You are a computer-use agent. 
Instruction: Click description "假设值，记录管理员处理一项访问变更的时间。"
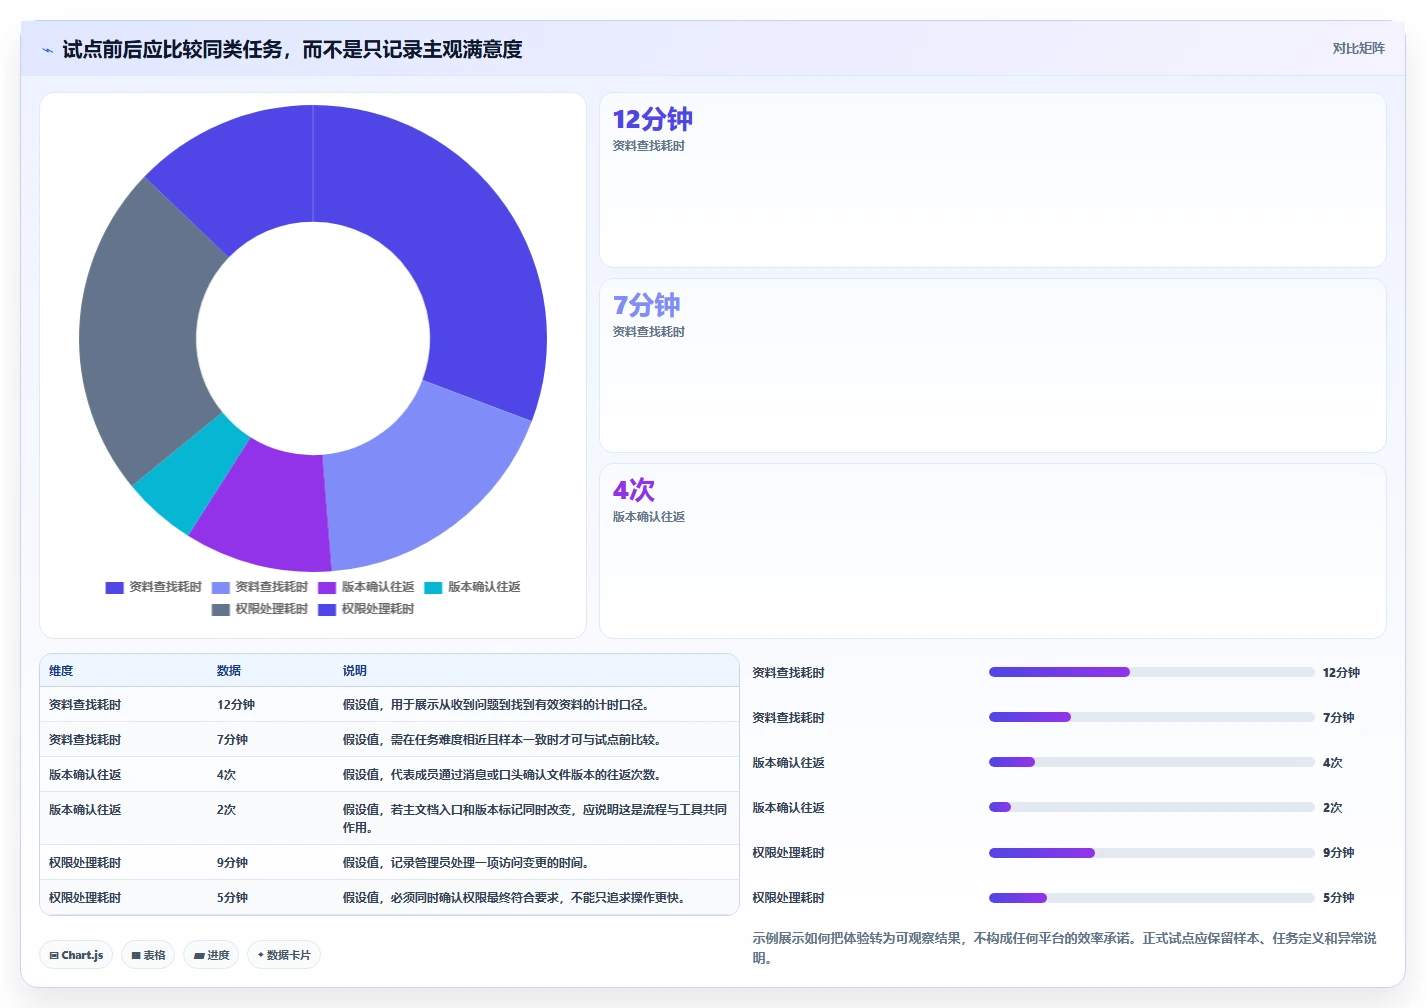click(x=469, y=863)
